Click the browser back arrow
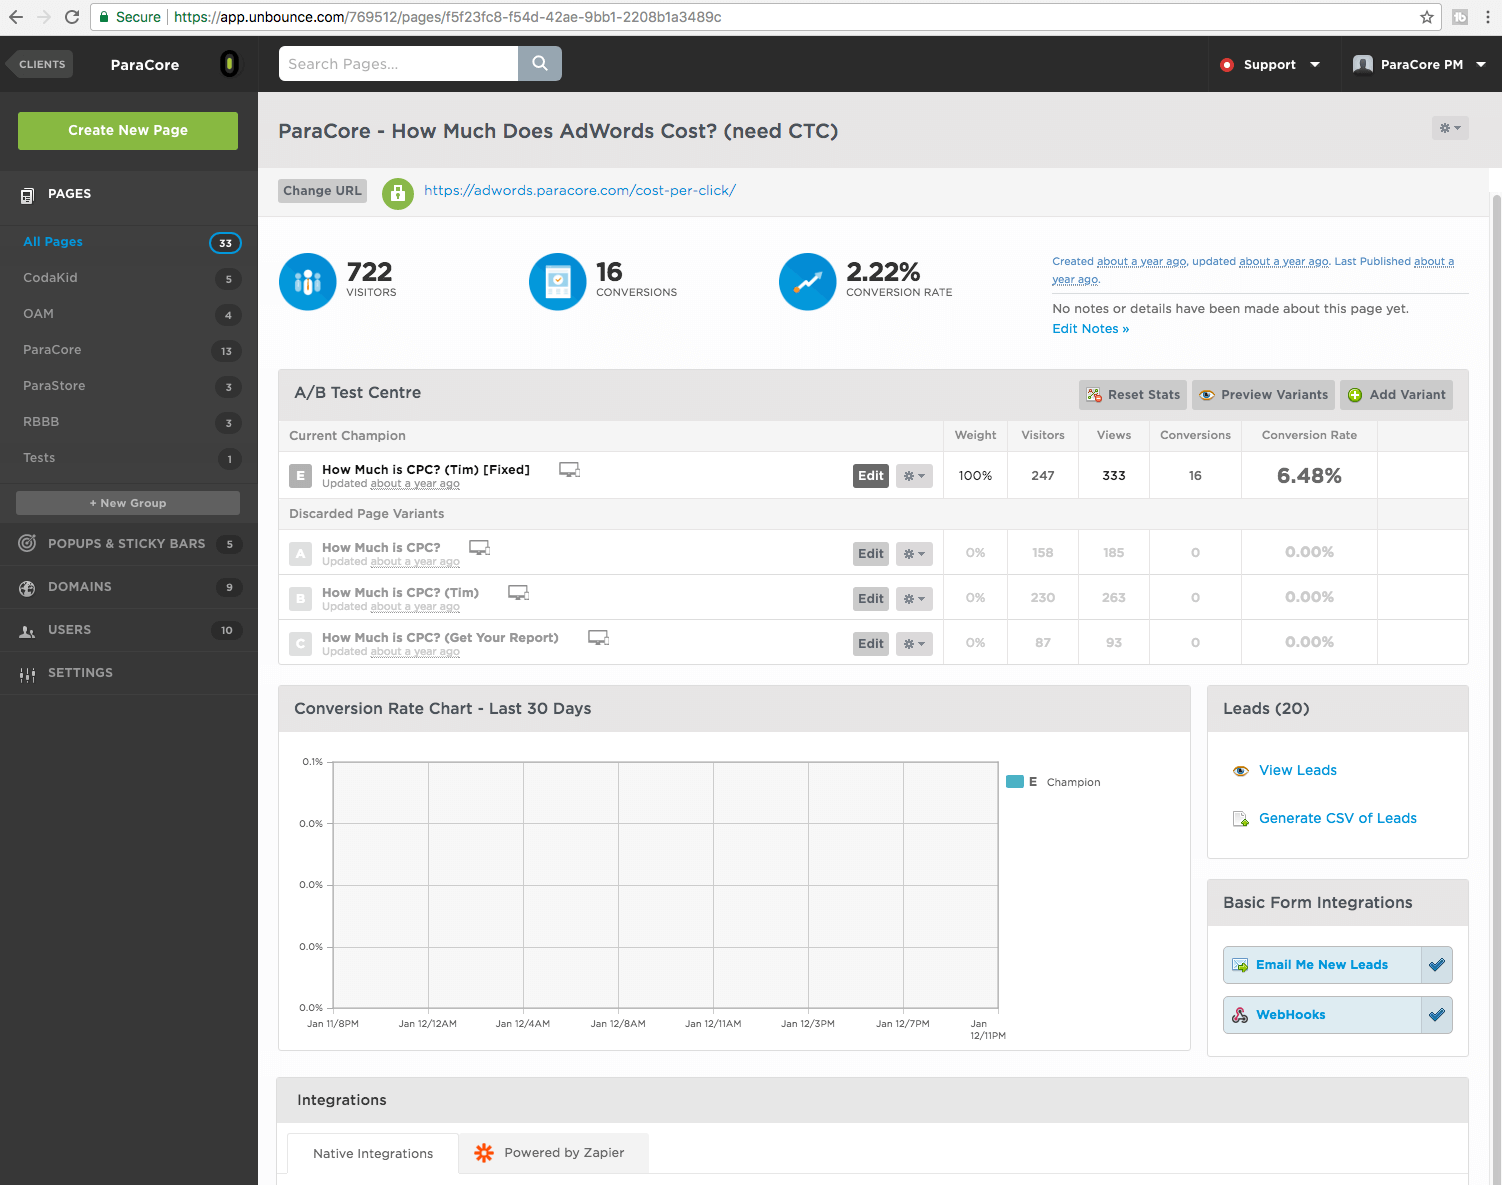Screen dimensions: 1502x1185 [16, 17]
